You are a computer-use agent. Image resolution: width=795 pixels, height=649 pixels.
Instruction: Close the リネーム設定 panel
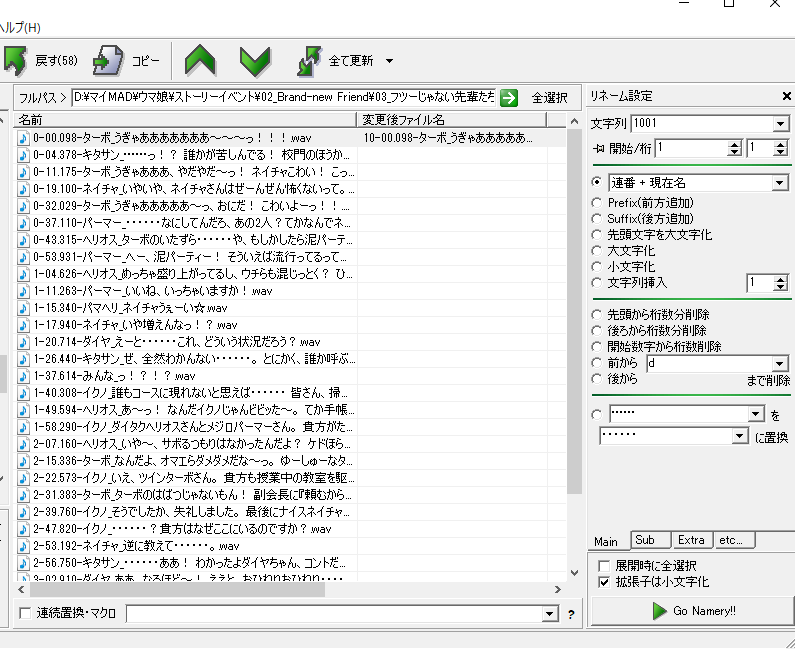coord(786,96)
